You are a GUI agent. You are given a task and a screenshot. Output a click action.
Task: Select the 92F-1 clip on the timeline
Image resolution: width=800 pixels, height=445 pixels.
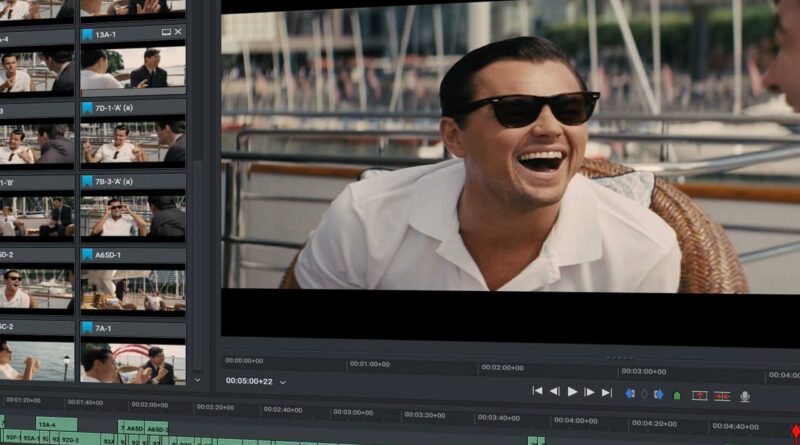[13, 437]
